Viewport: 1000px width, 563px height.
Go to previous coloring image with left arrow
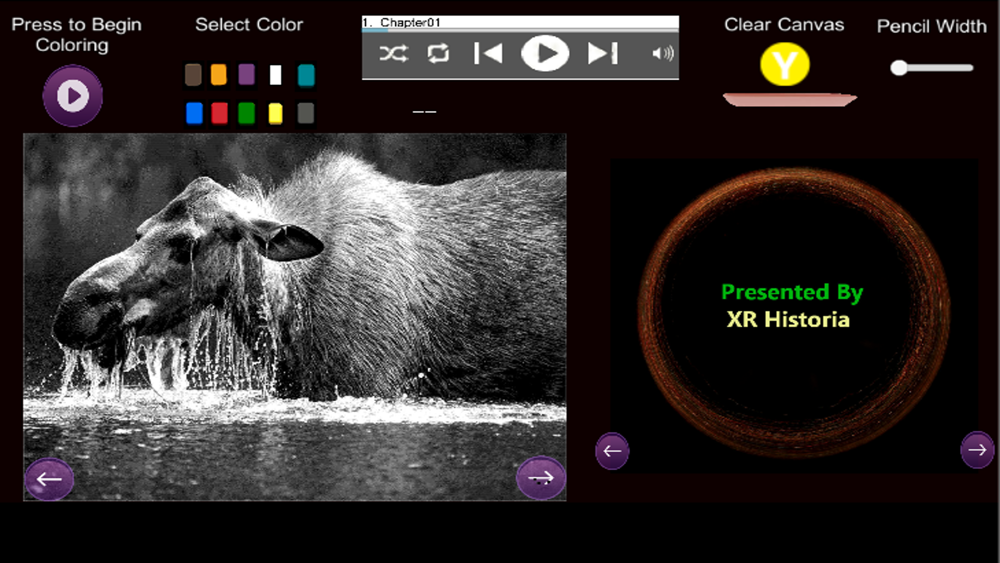pos(49,479)
